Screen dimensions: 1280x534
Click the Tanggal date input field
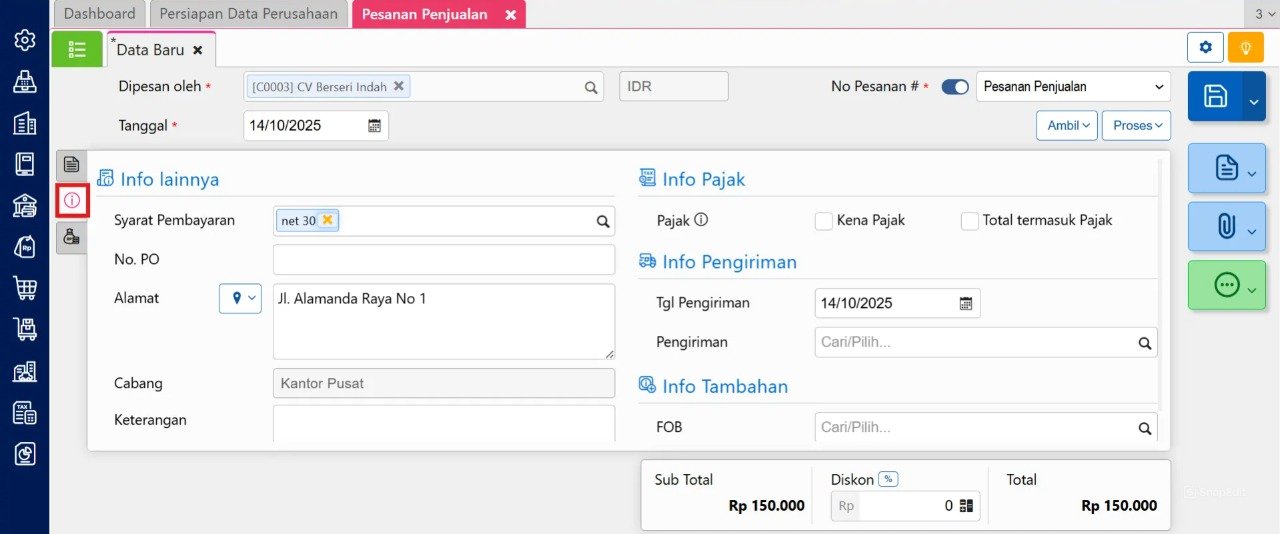tap(316, 126)
